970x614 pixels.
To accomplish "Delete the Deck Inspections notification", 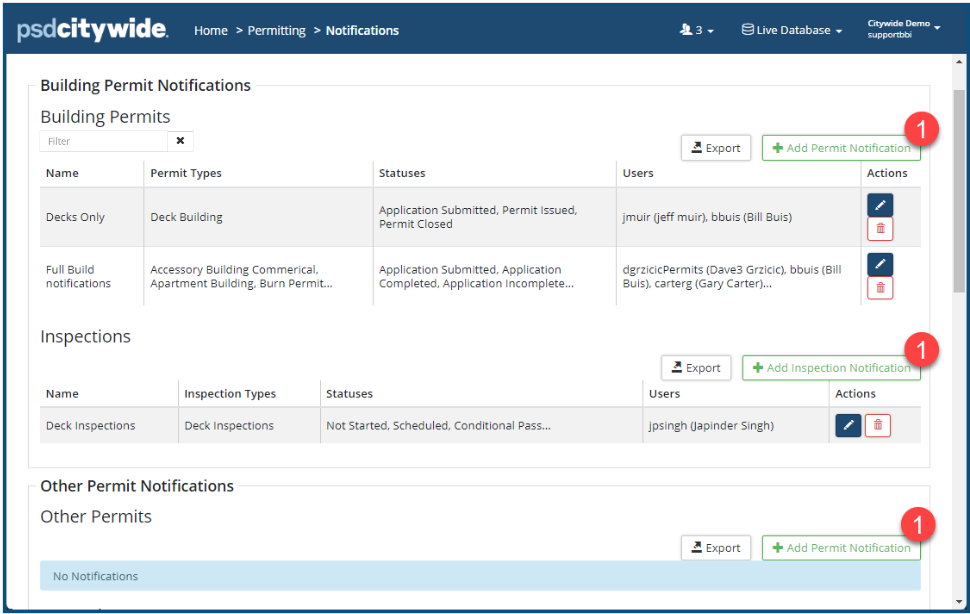I will (878, 425).
